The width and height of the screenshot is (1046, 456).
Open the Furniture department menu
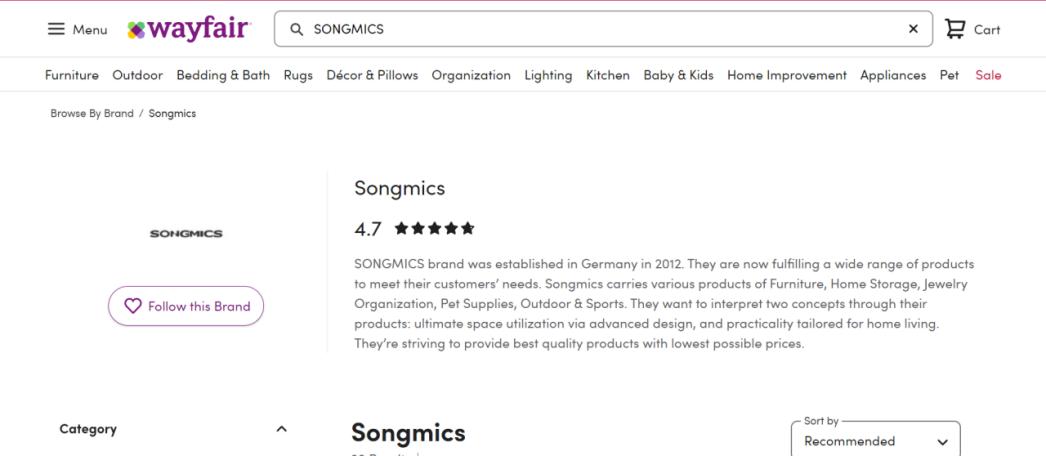coord(72,75)
